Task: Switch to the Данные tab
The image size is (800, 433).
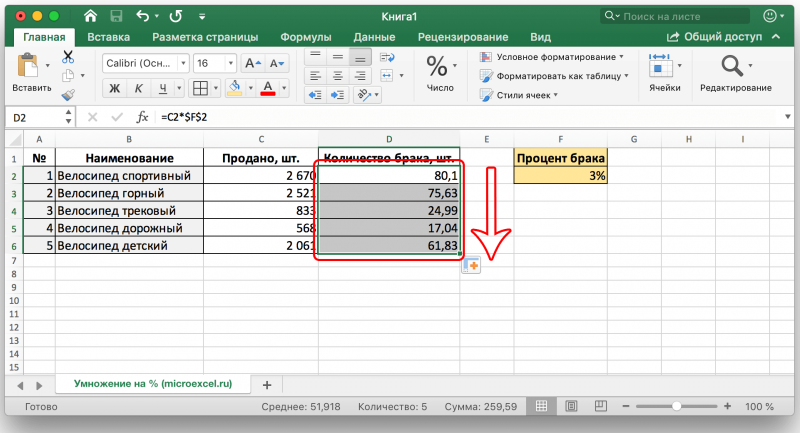Action: click(374, 37)
